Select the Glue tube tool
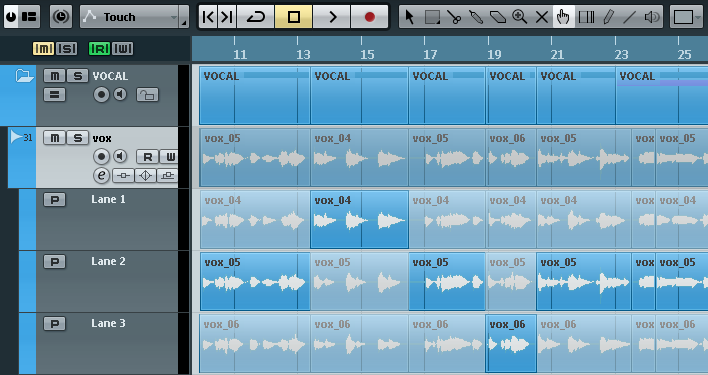The width and height of the screenshot is (708, 375). click(x=476, y=17)
